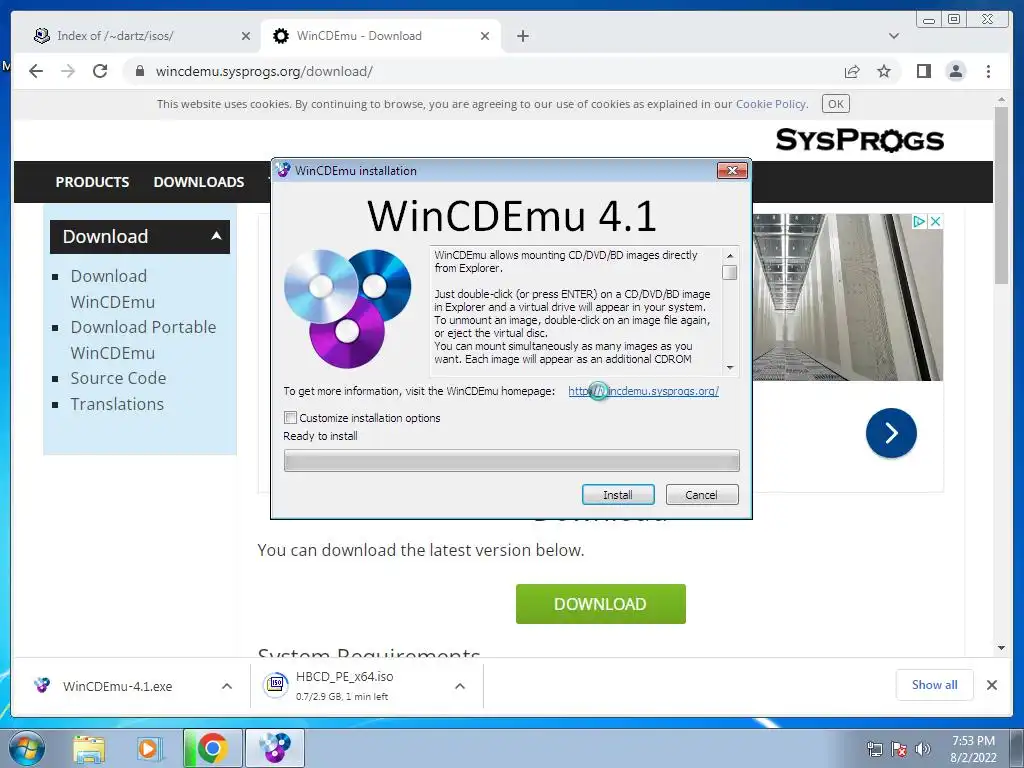The width and height of the screenshot is (1024, 768).
Task: Dismiss cookie notice with OK
Action: click(835, 104)
